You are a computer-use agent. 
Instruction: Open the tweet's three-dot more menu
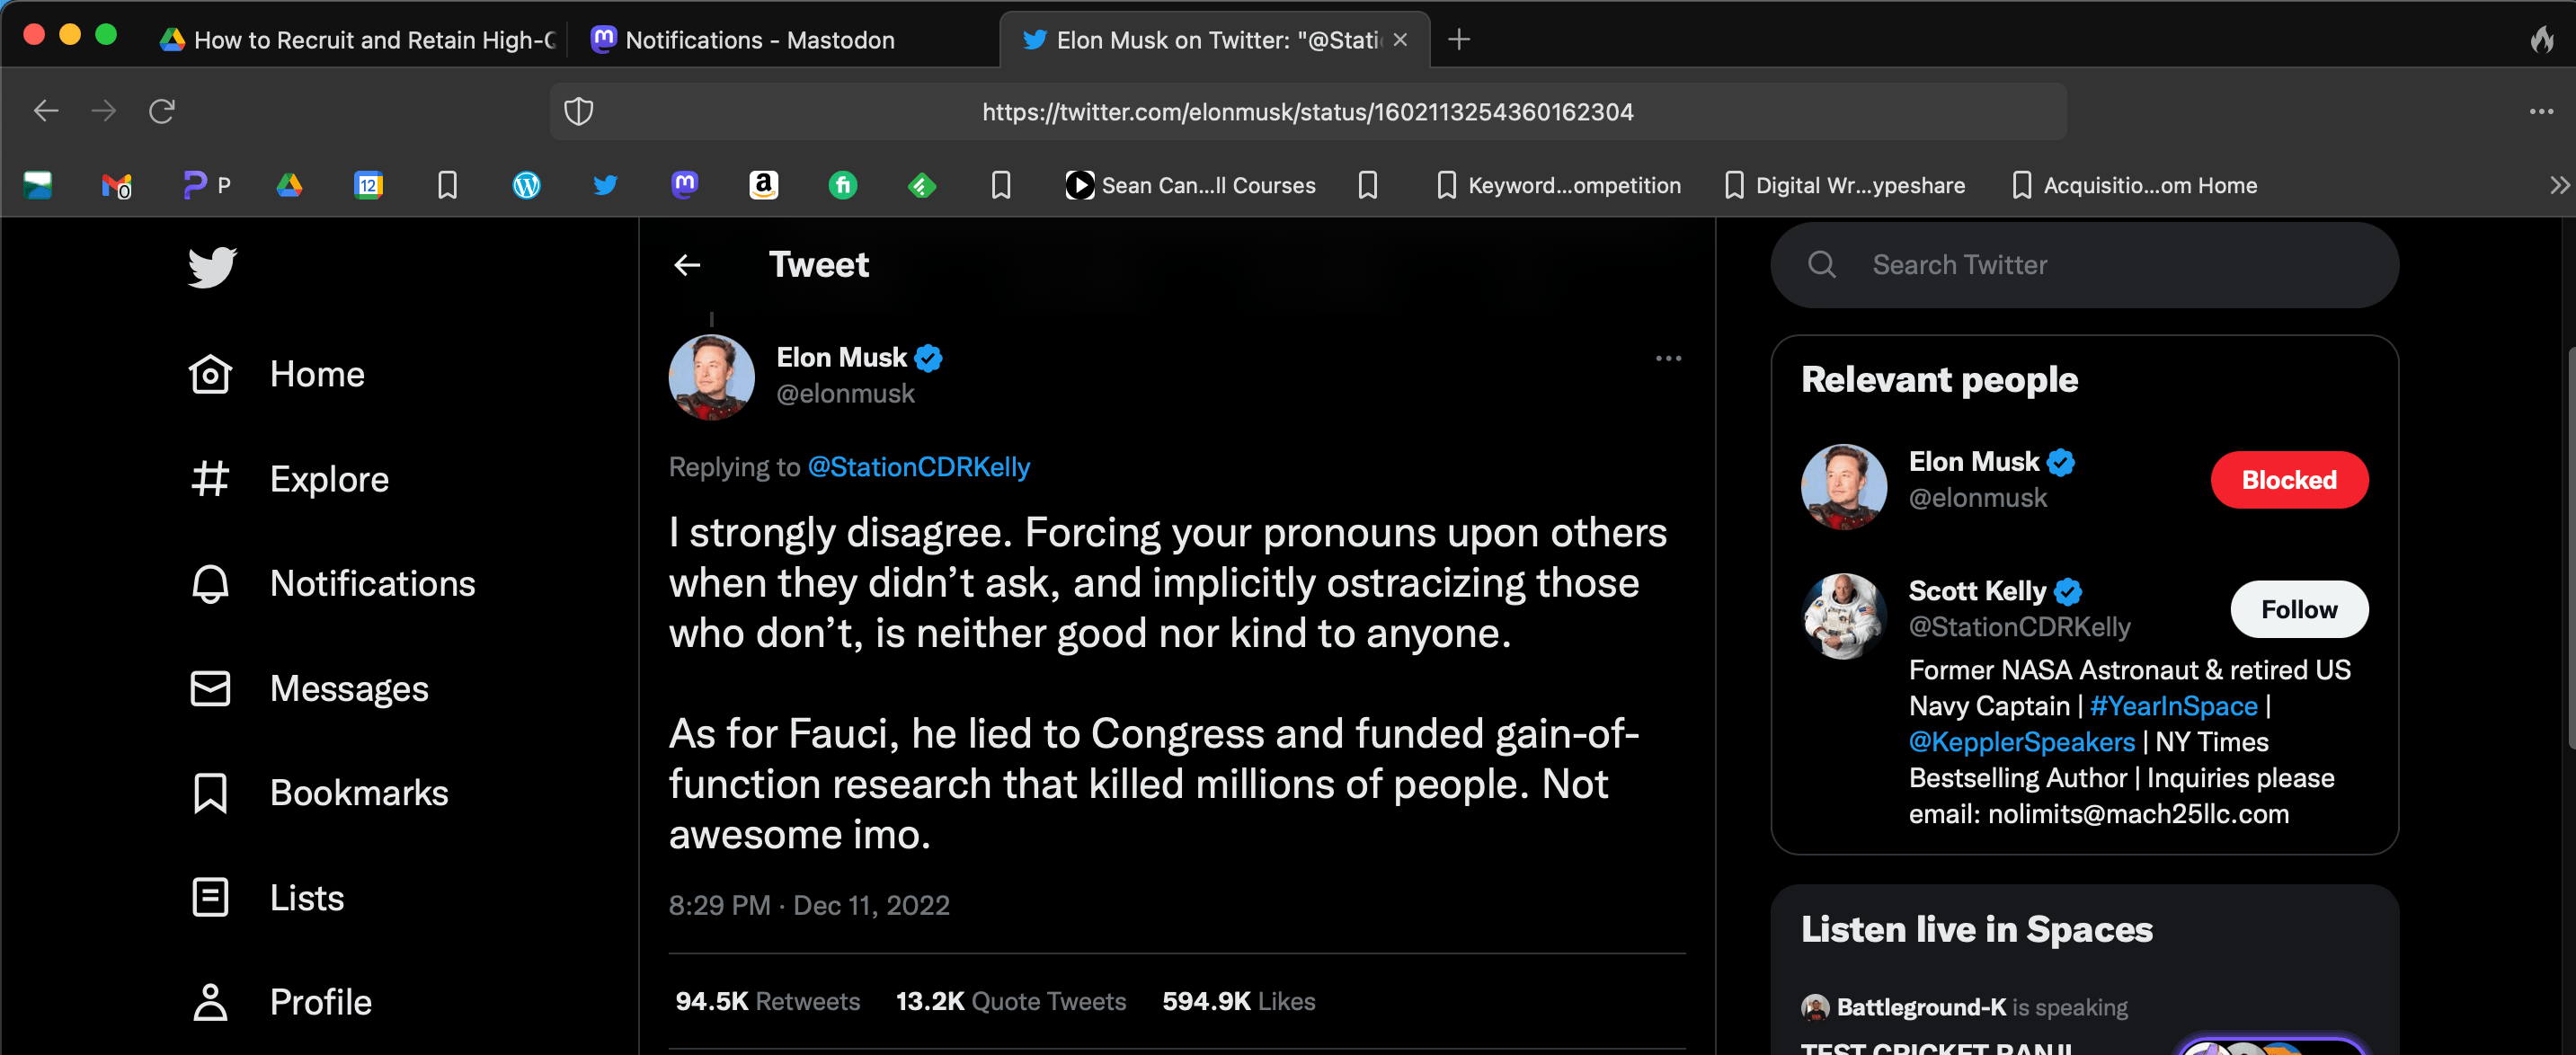tap(1667, 358)
